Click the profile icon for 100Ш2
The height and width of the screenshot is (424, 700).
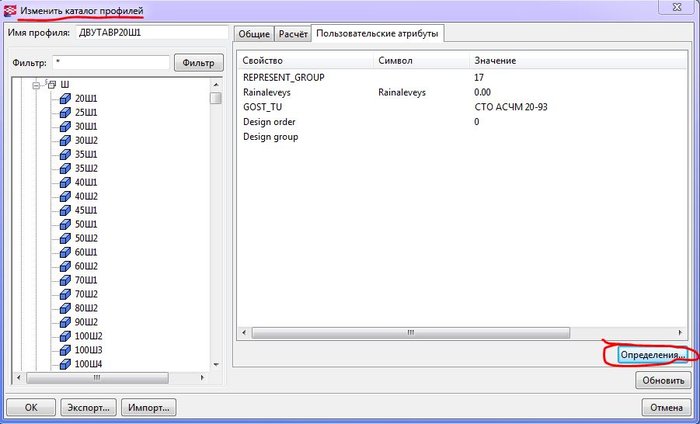click(x=65, y=336)
